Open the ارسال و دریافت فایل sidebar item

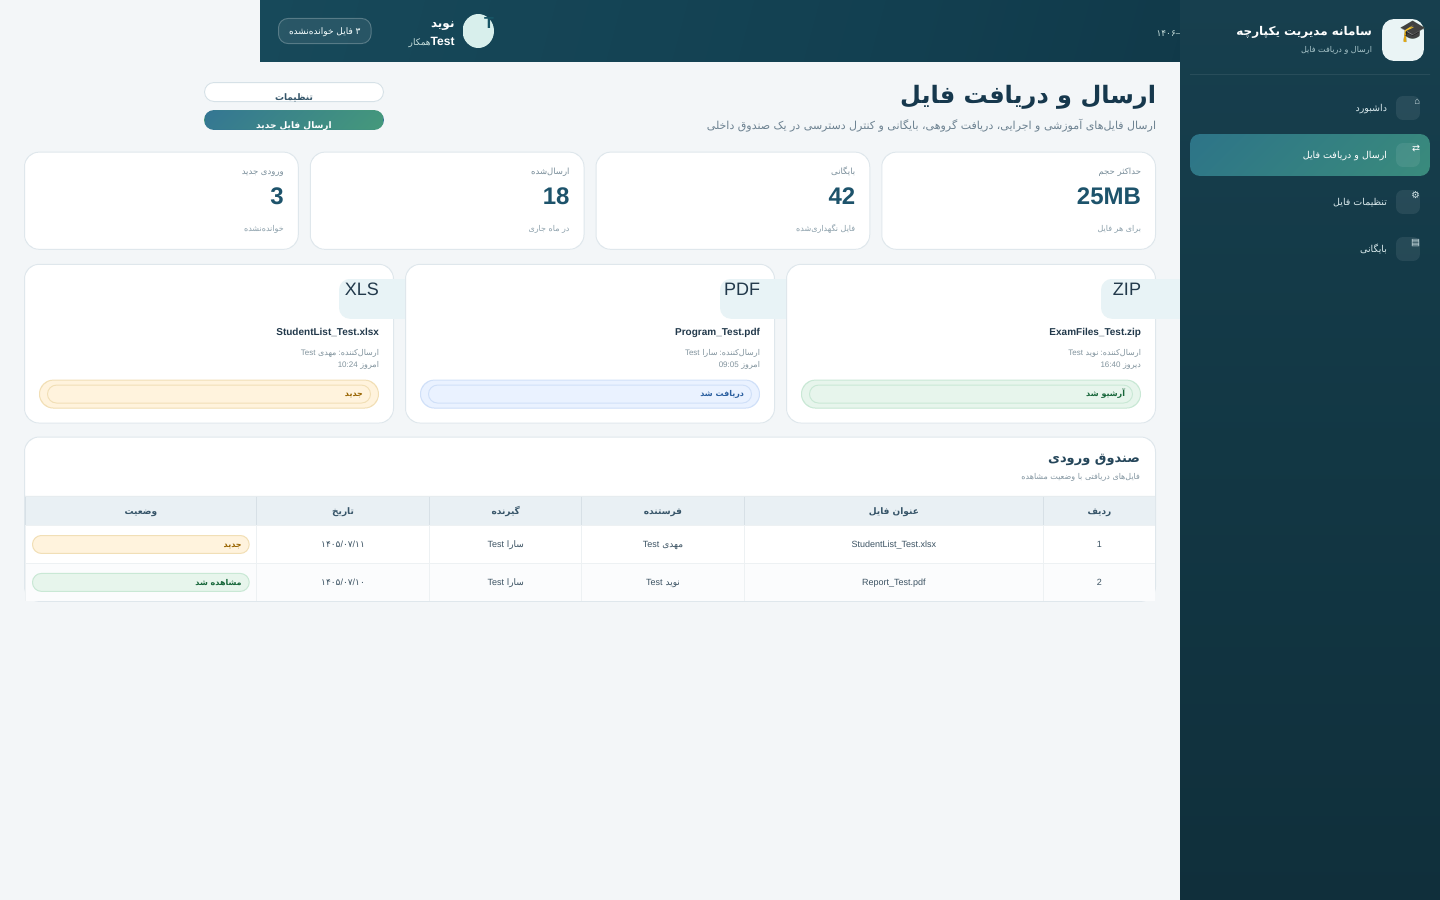1310,155
